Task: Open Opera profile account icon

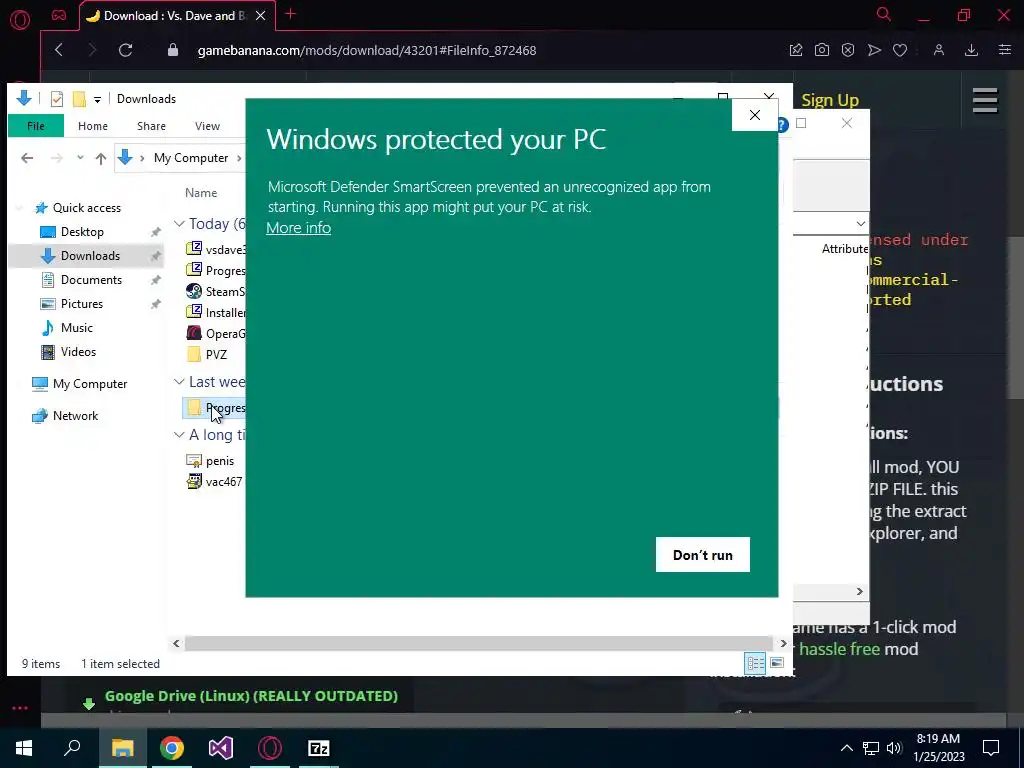Action: [x=939, y=50]
